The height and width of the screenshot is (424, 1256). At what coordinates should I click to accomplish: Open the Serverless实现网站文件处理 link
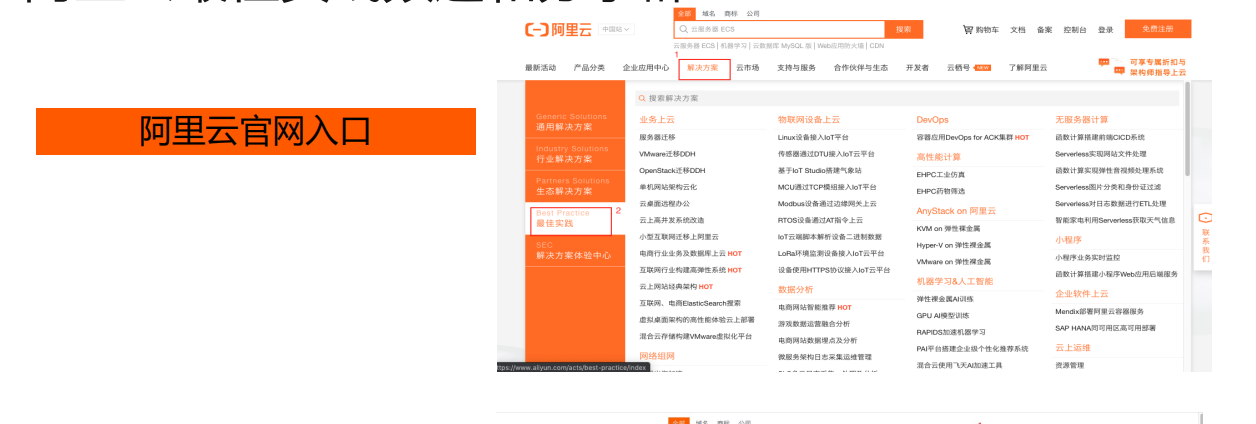click(x=1103, y=153)
